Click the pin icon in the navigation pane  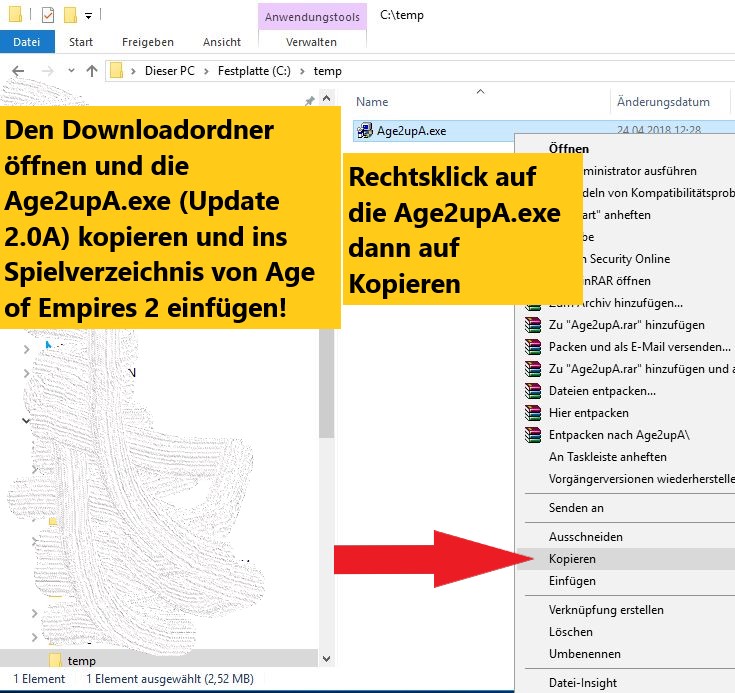[309, 101]
